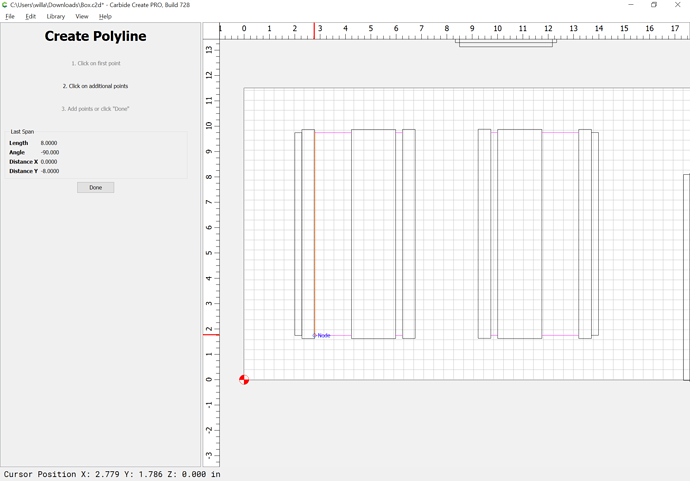690x481 pixels.
Task: Maximize the Carbide Create window
Action: point(654,5)
